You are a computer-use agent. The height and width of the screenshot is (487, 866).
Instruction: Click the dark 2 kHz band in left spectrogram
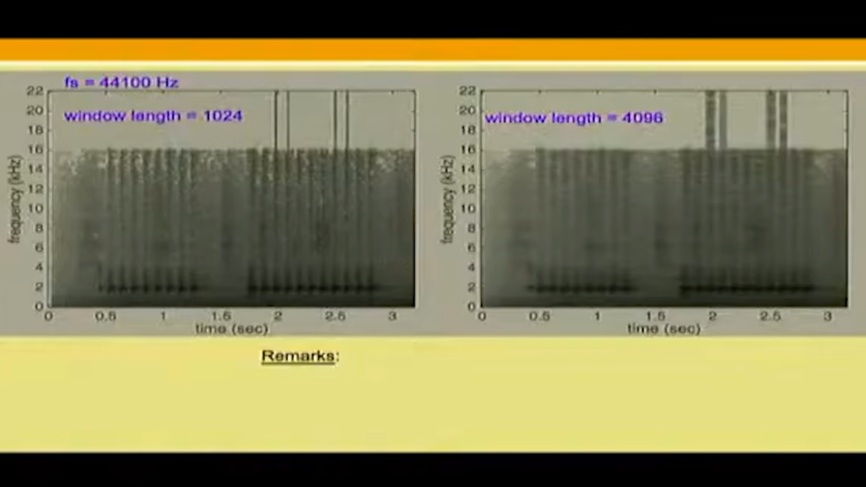point(150,288)
